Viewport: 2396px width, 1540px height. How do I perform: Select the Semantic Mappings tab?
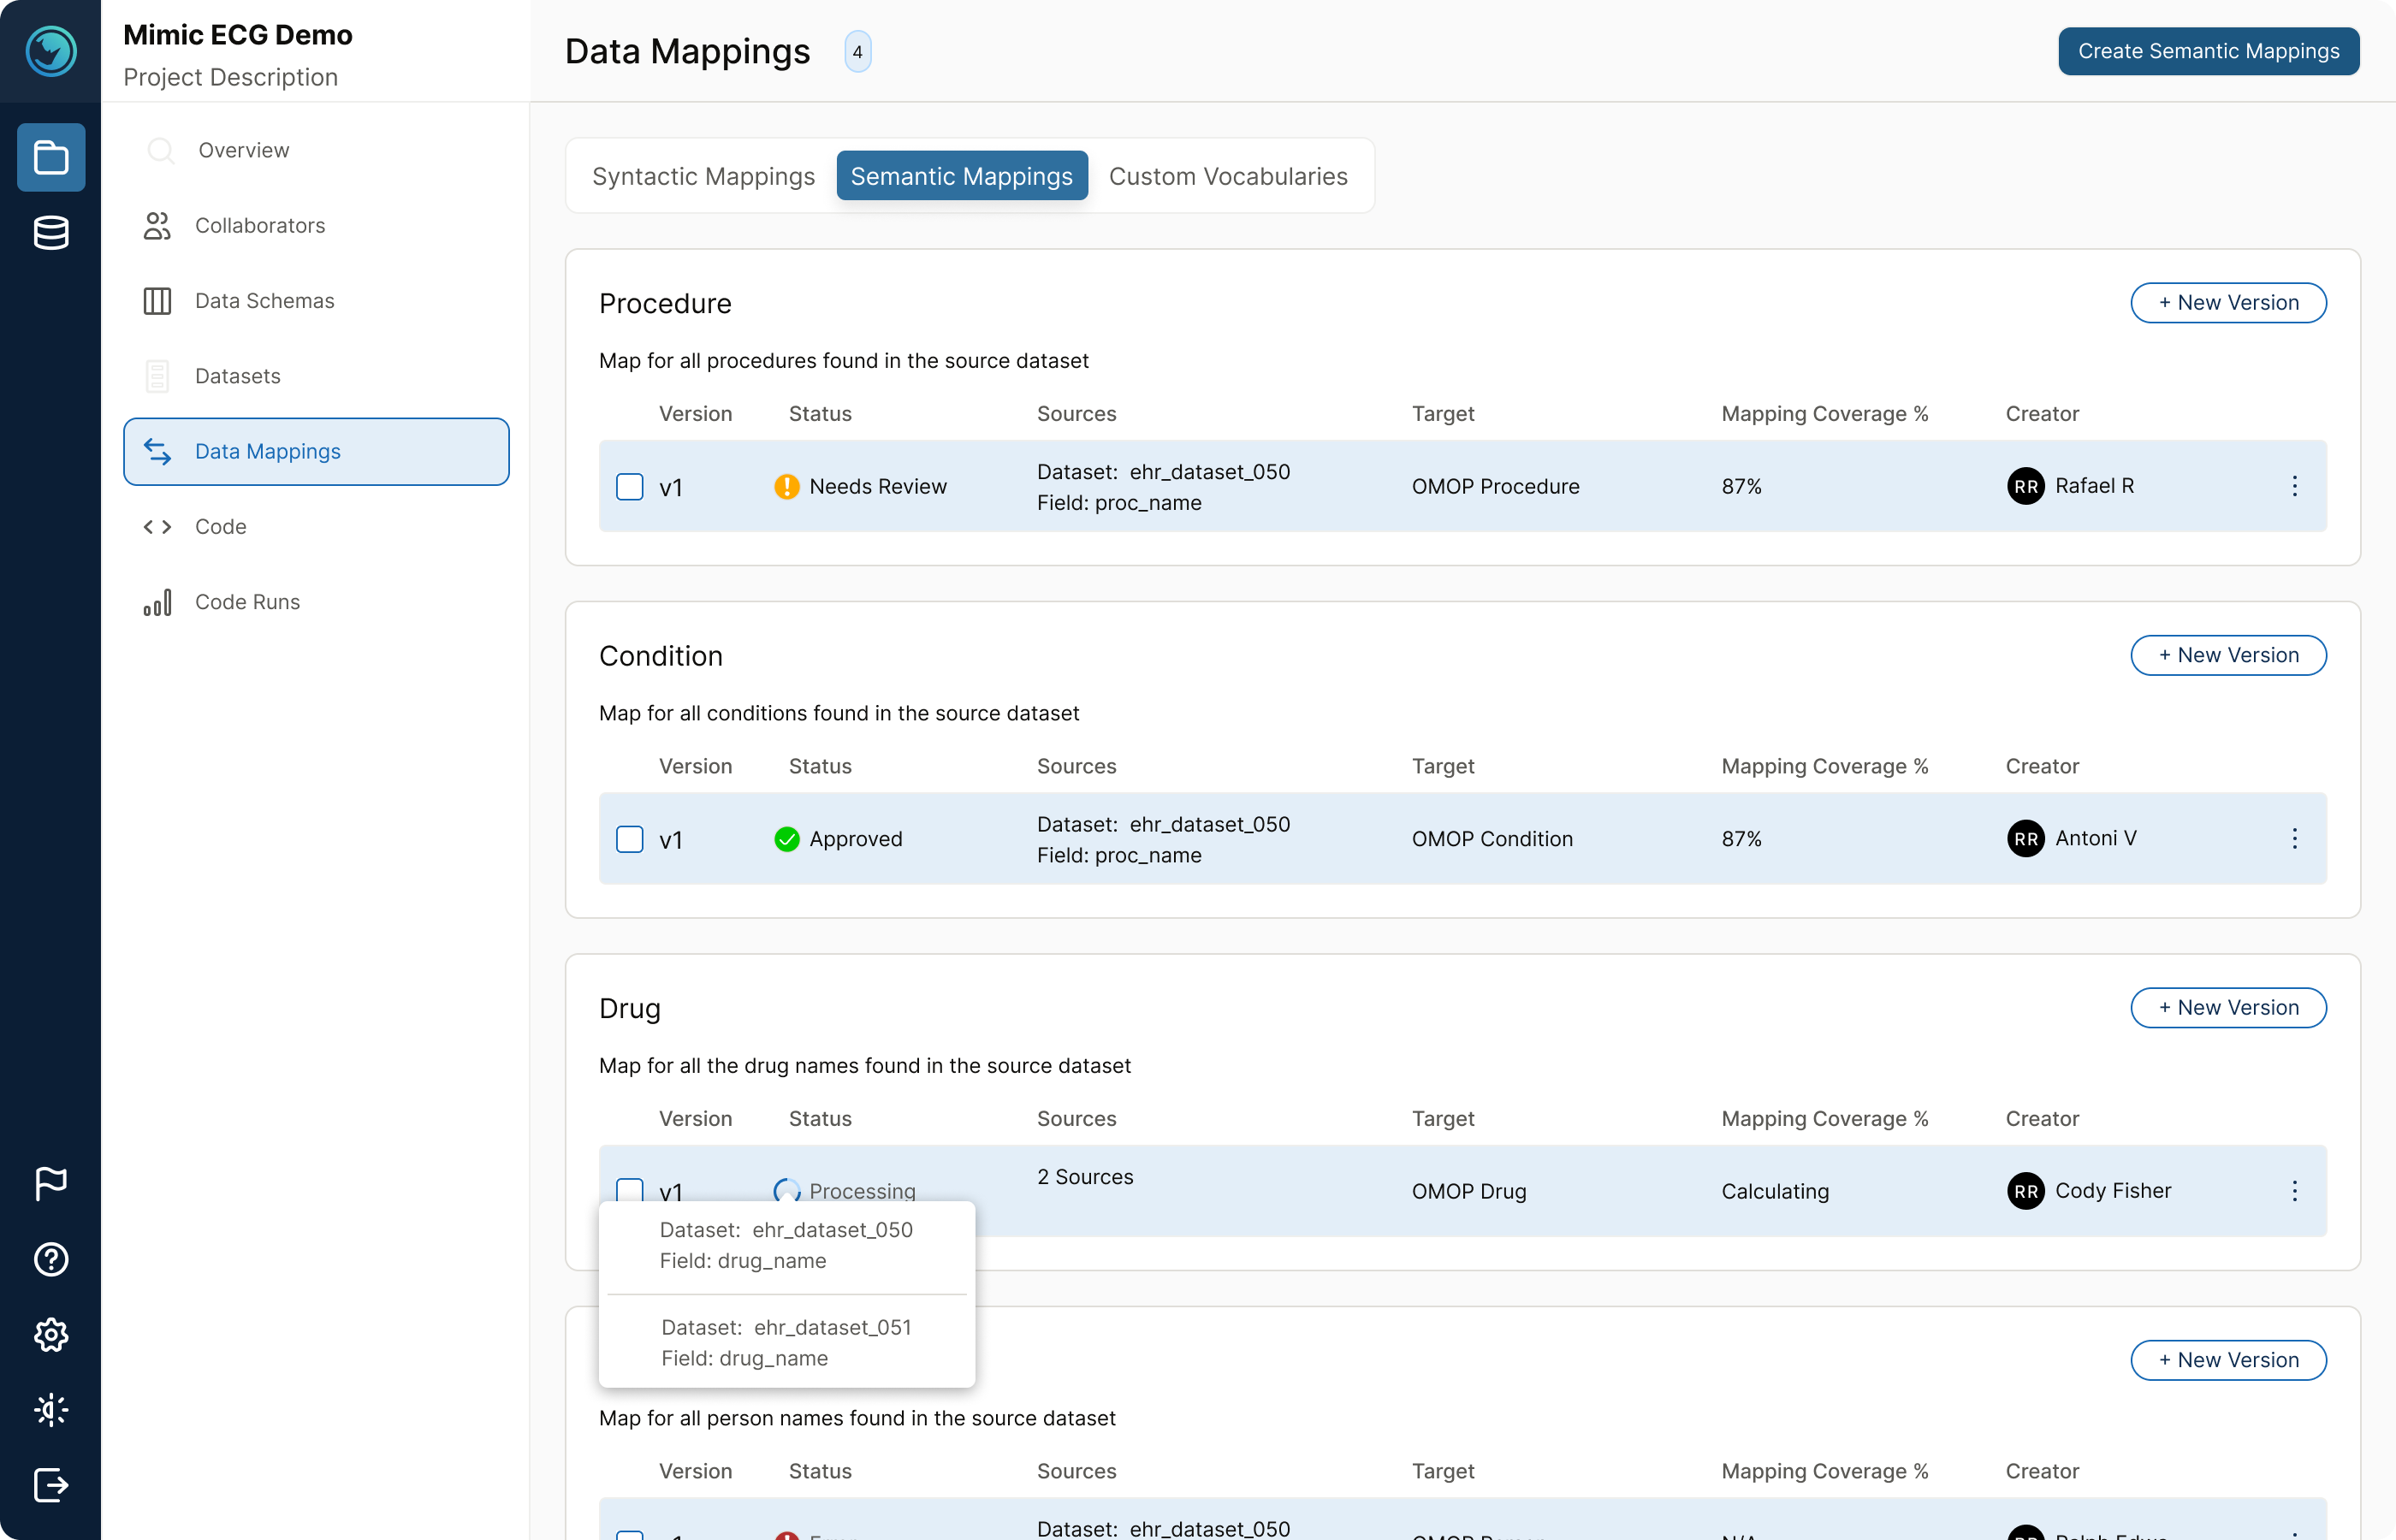(x=962, y=176)
